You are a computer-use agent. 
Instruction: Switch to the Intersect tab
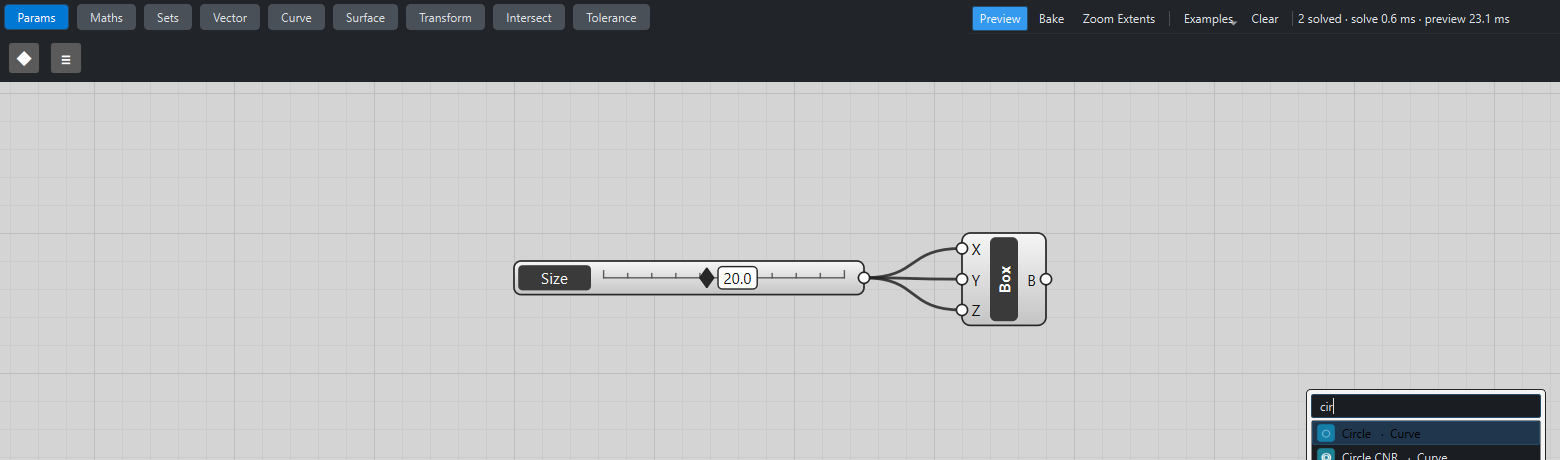coord(529,17)
